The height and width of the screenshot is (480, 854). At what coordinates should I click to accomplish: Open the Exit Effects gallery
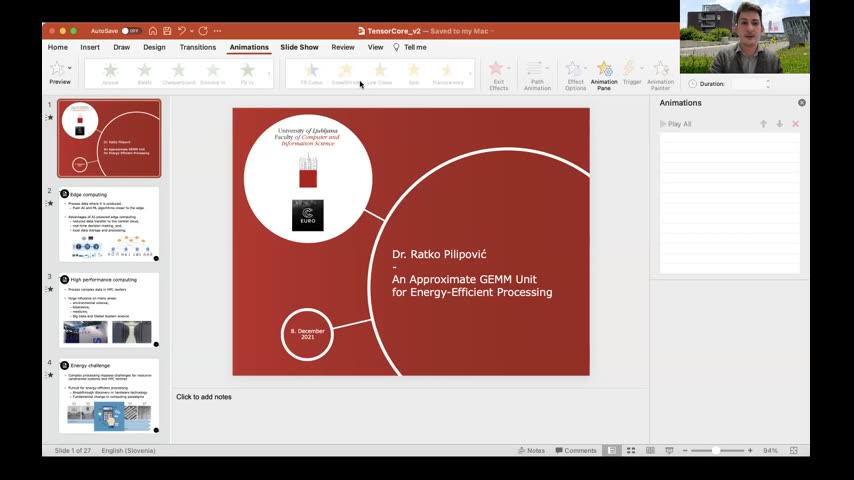click(498, 76)
